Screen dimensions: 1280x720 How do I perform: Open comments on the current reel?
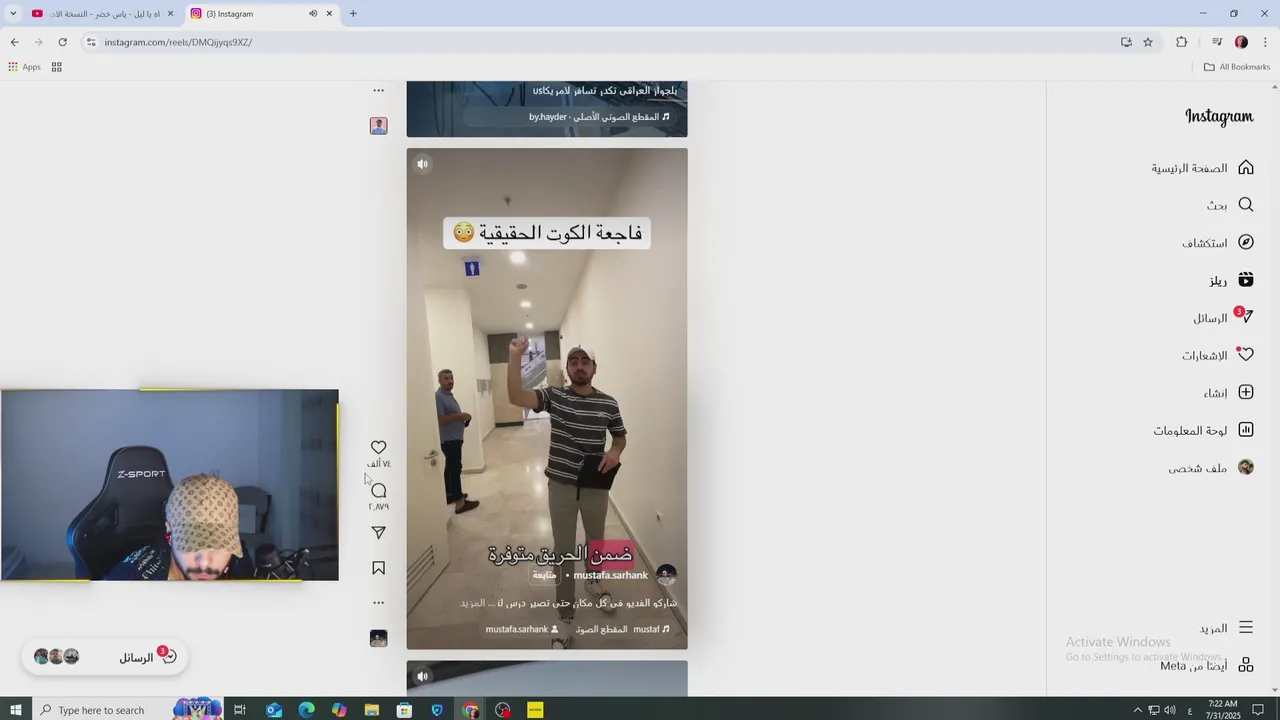click(378, 490)
